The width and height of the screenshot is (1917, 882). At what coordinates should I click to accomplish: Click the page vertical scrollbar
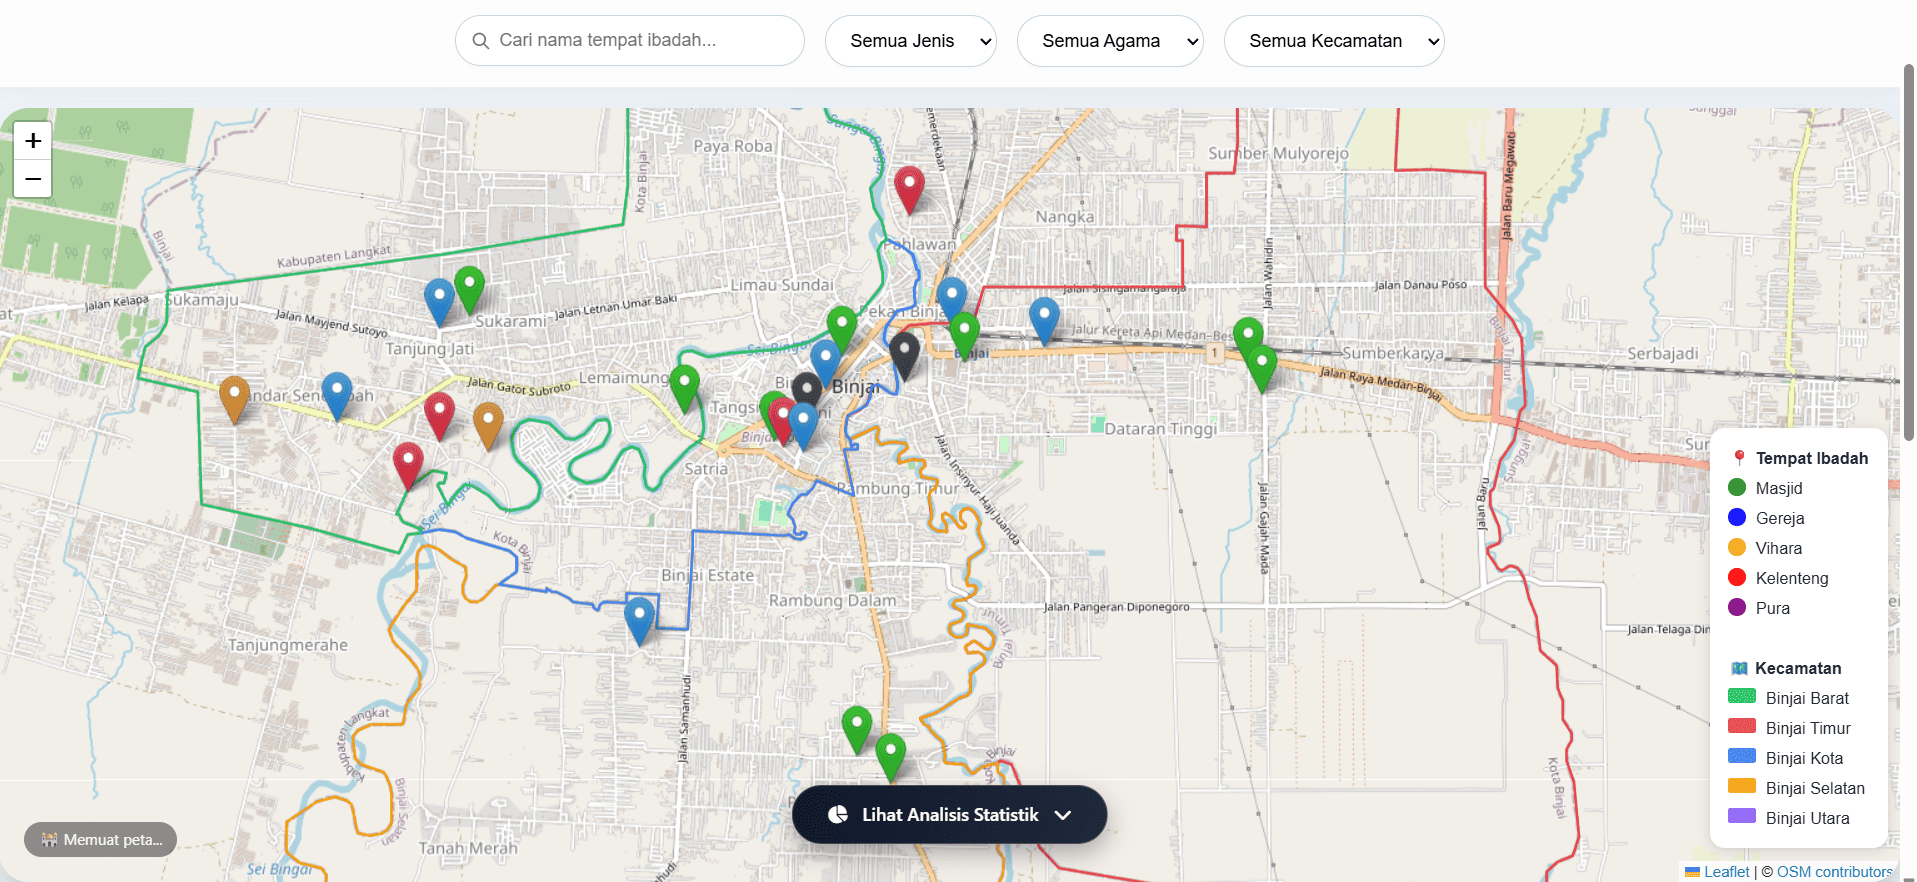[x=1909, y=250]
